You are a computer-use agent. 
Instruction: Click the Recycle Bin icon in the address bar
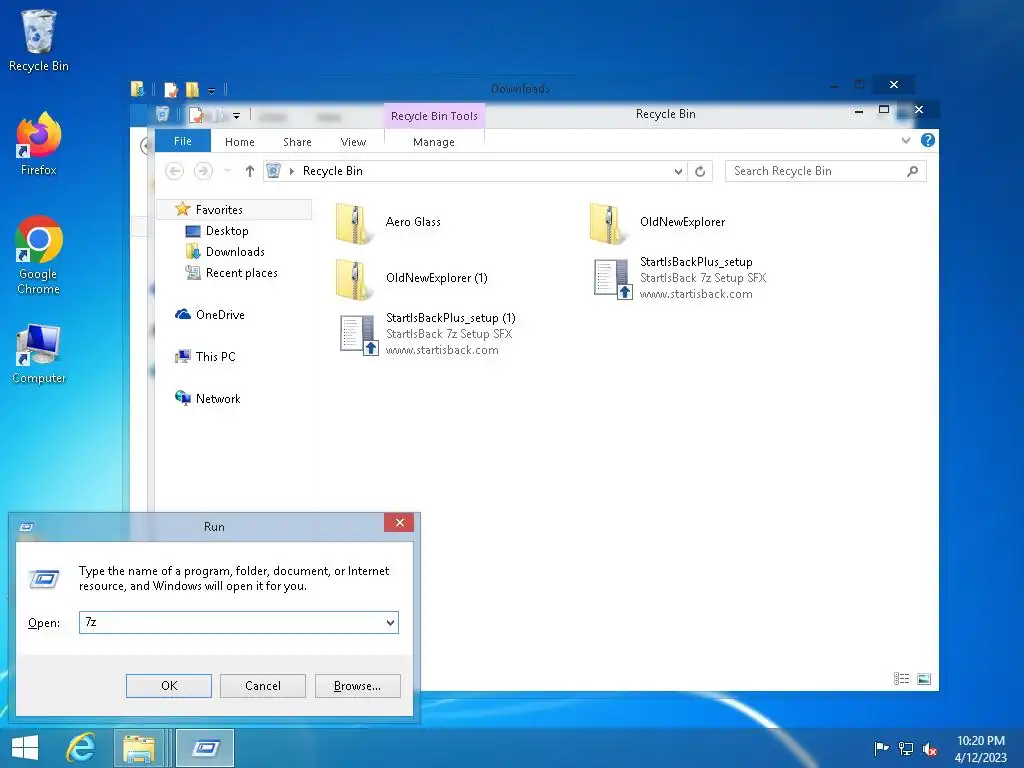click(x=274, y=171)
